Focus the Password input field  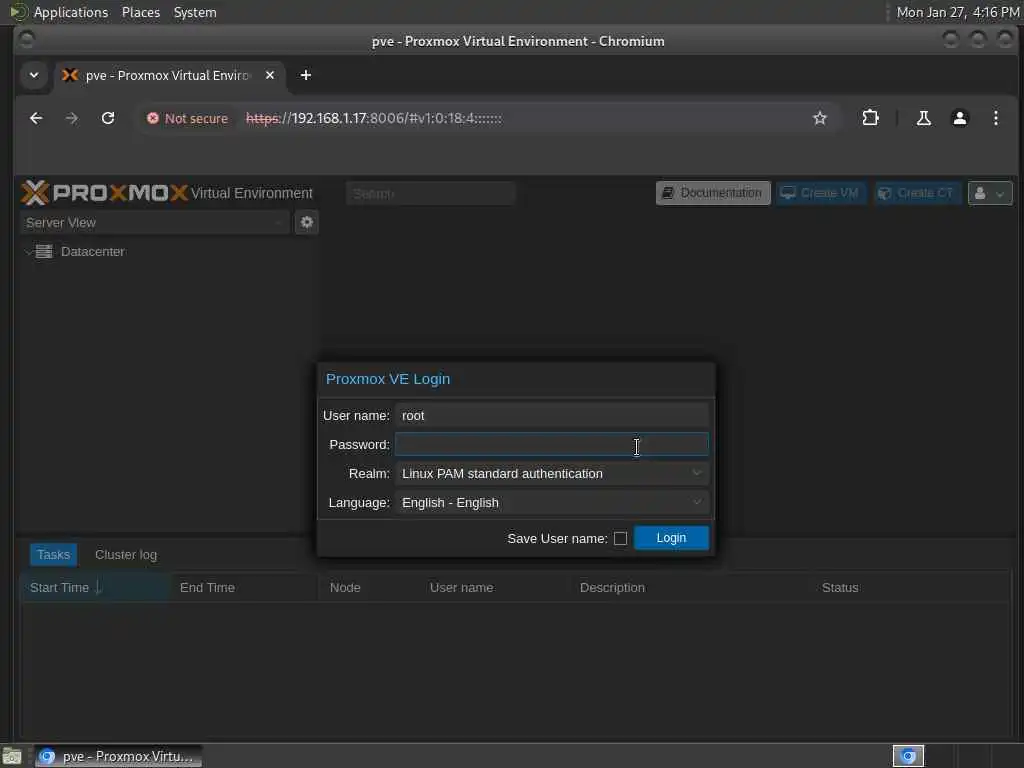(551, 444)
